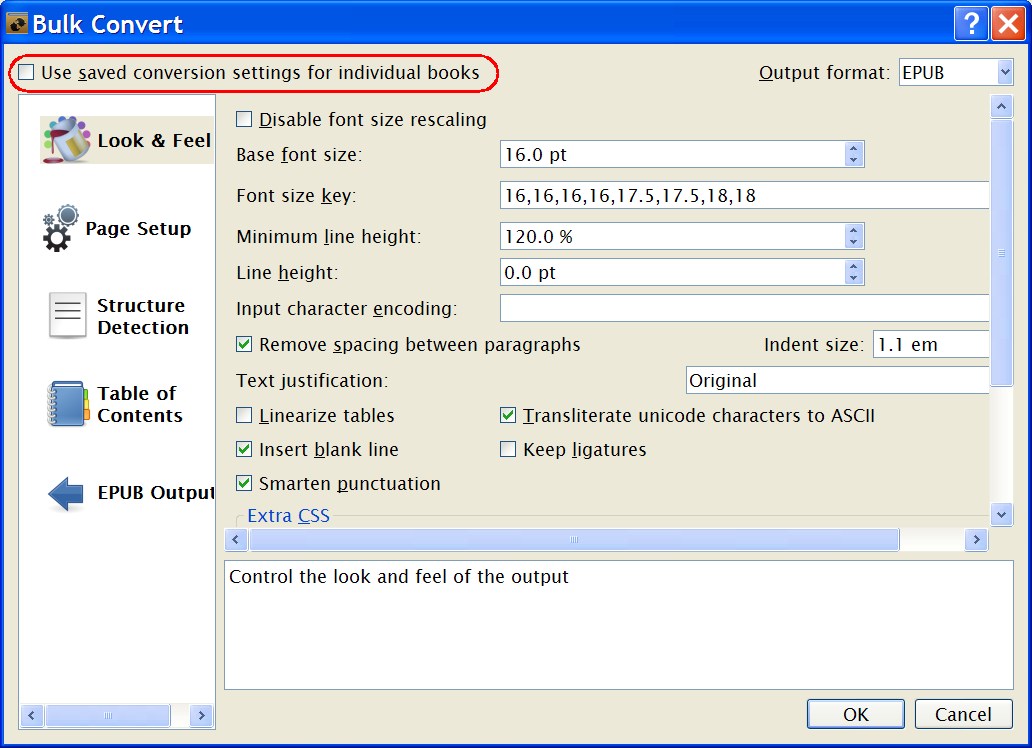Open the EPUB Output section
This screenshot has height=748, width=1032.
131,493
